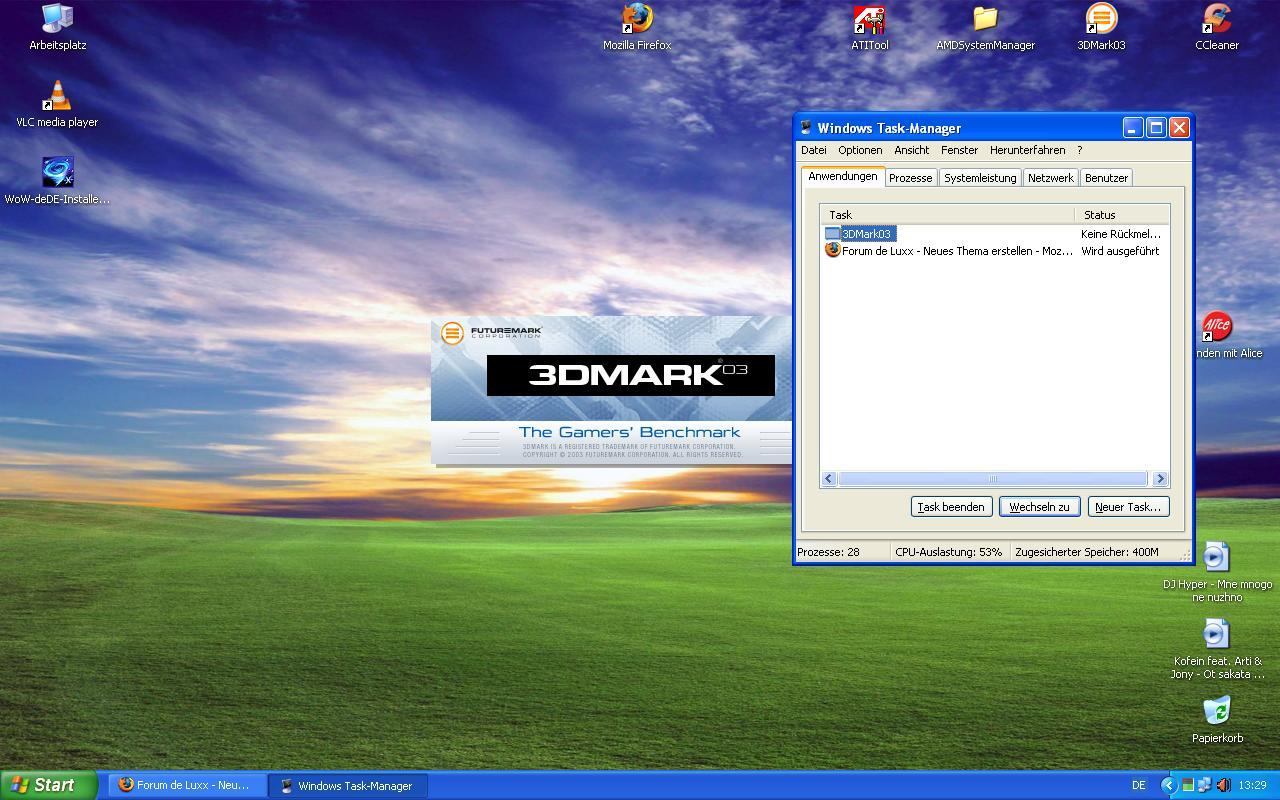The image size is (1280, 800).
Task: Select the 3DMark03 desktop shortcut
Action: point(1101,27)
